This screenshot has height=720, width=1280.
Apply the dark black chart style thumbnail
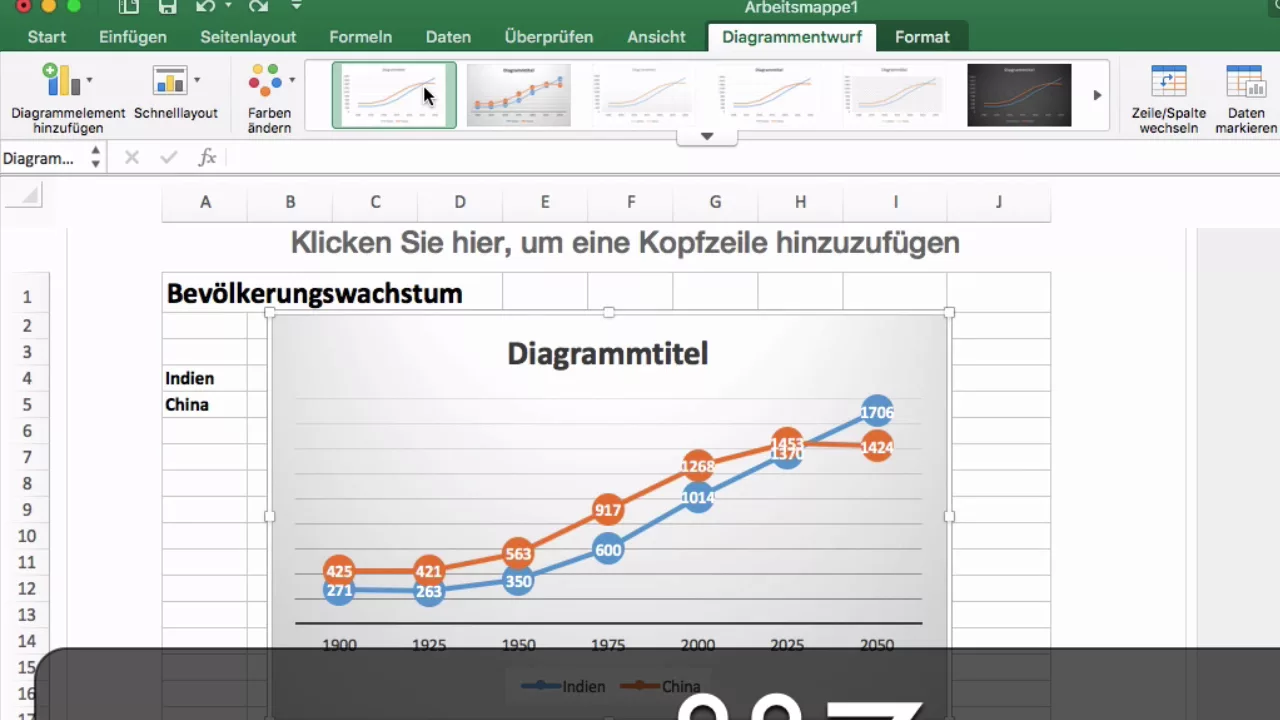[1019, 95]
